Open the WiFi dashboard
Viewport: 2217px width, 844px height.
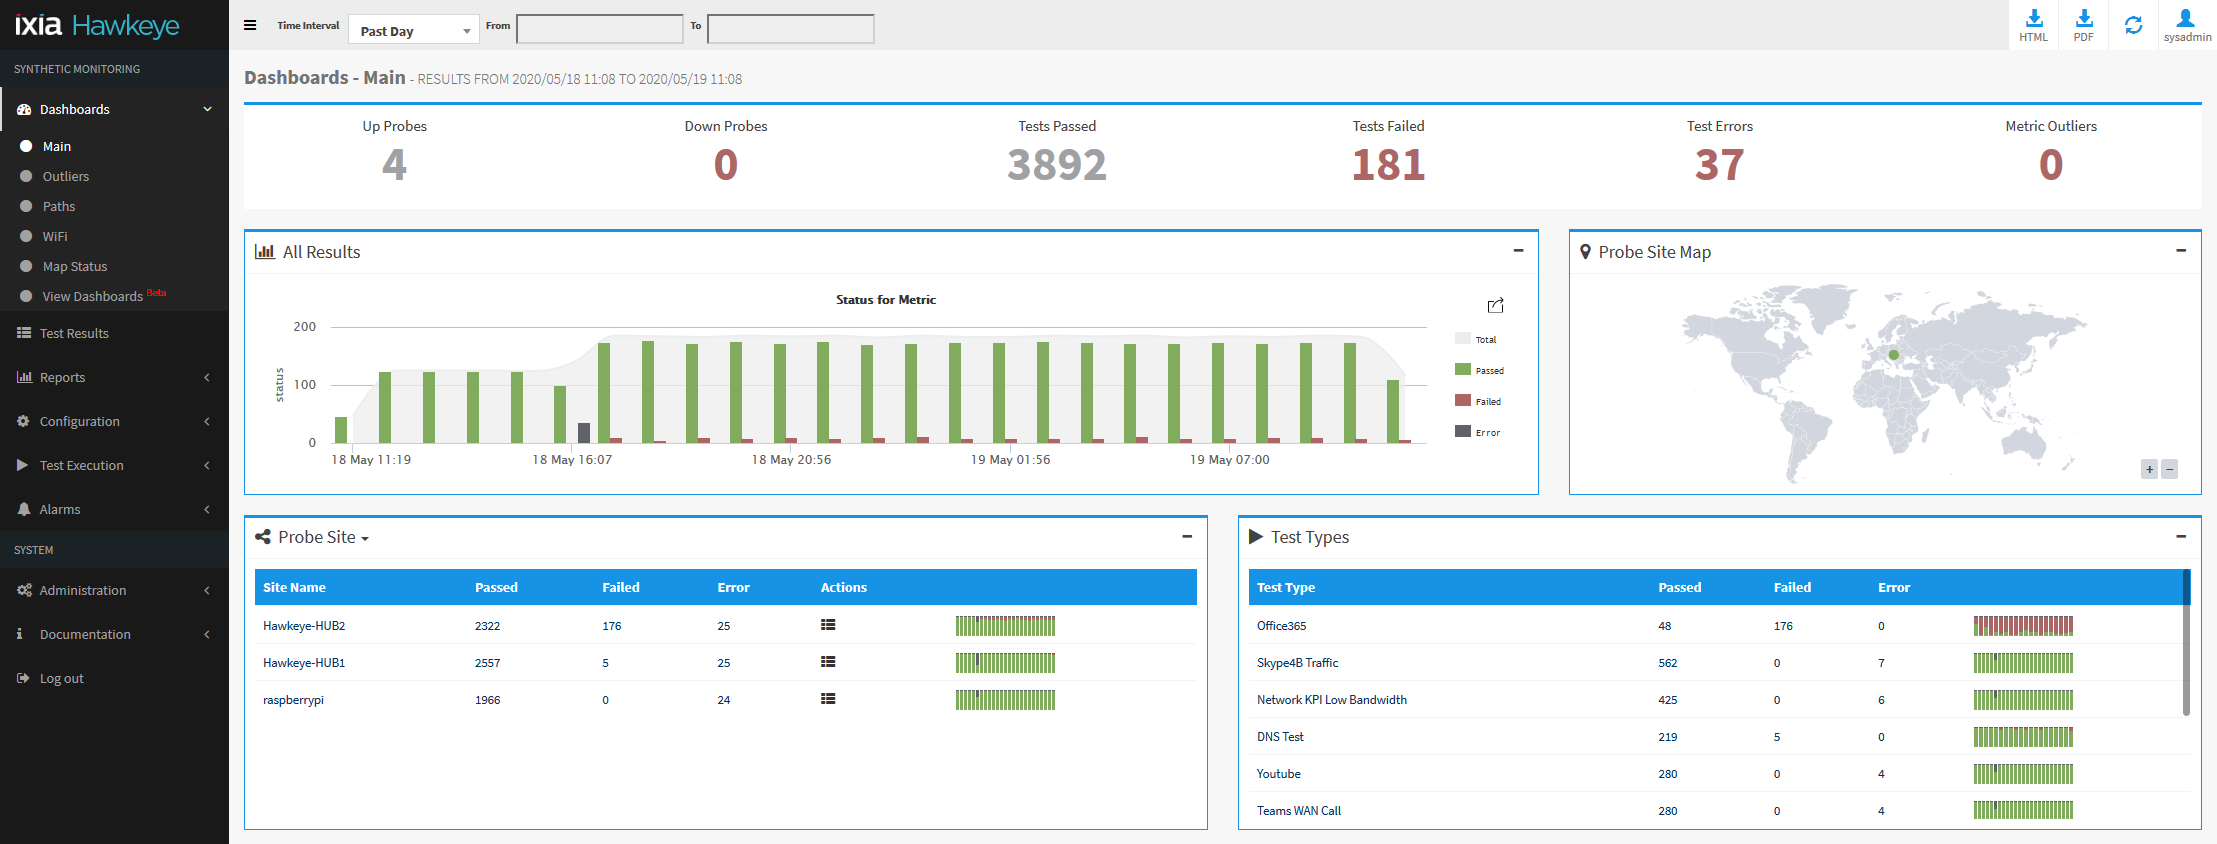point(55,236)
